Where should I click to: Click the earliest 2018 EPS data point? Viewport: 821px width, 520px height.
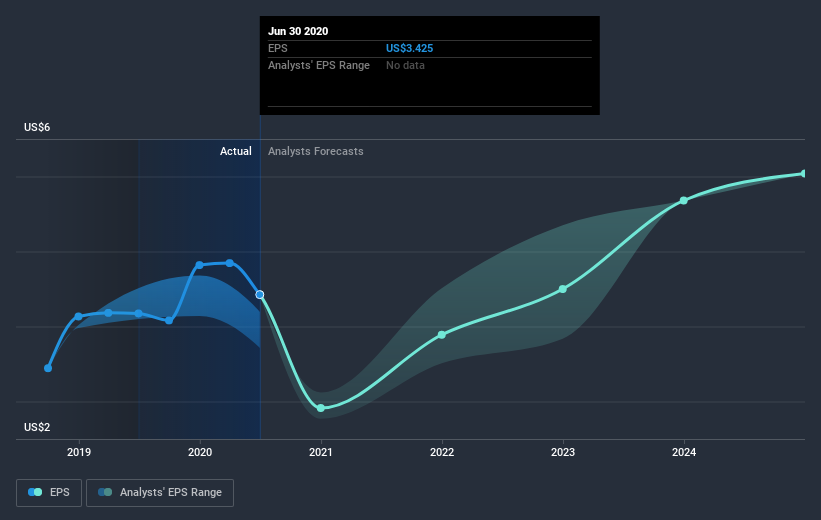[48, 368]
